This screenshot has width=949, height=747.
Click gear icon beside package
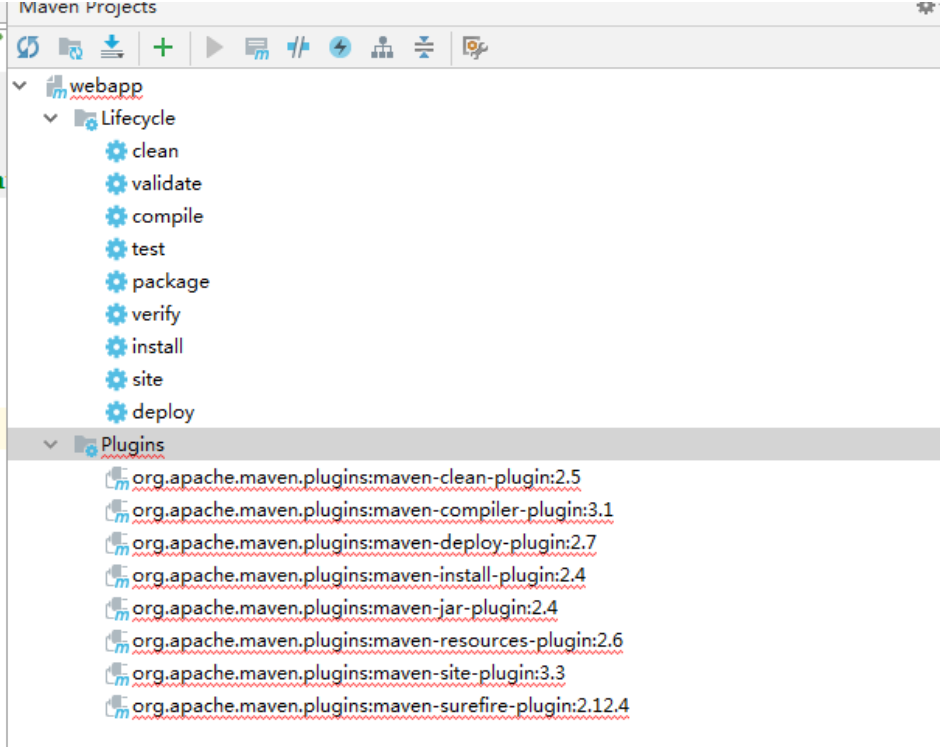[x=116, y=282]
